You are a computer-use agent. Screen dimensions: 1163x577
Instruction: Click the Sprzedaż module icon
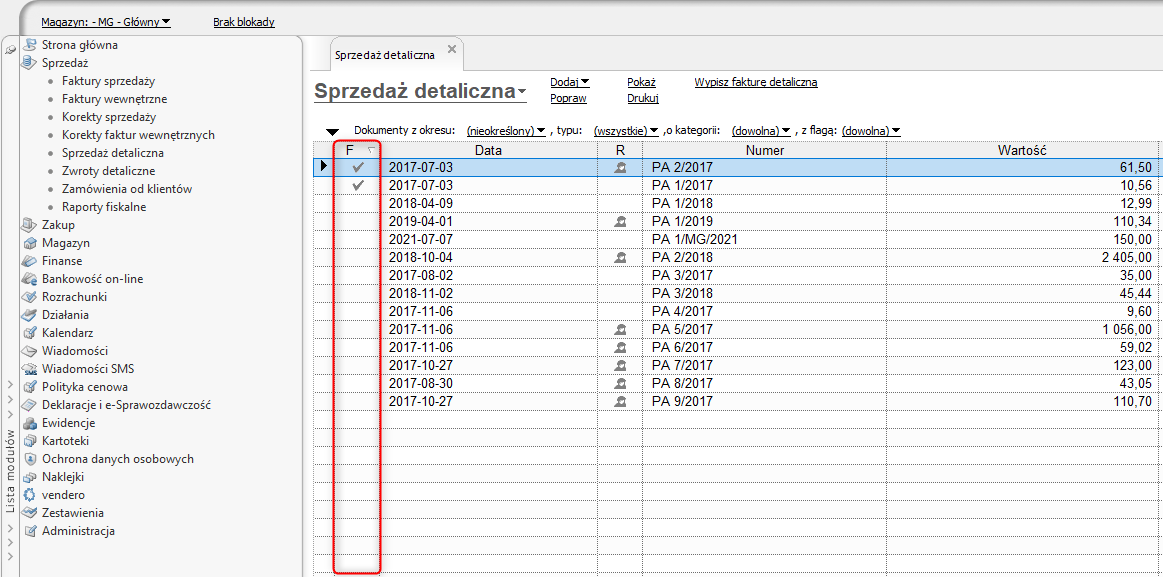tap(30, 63)
